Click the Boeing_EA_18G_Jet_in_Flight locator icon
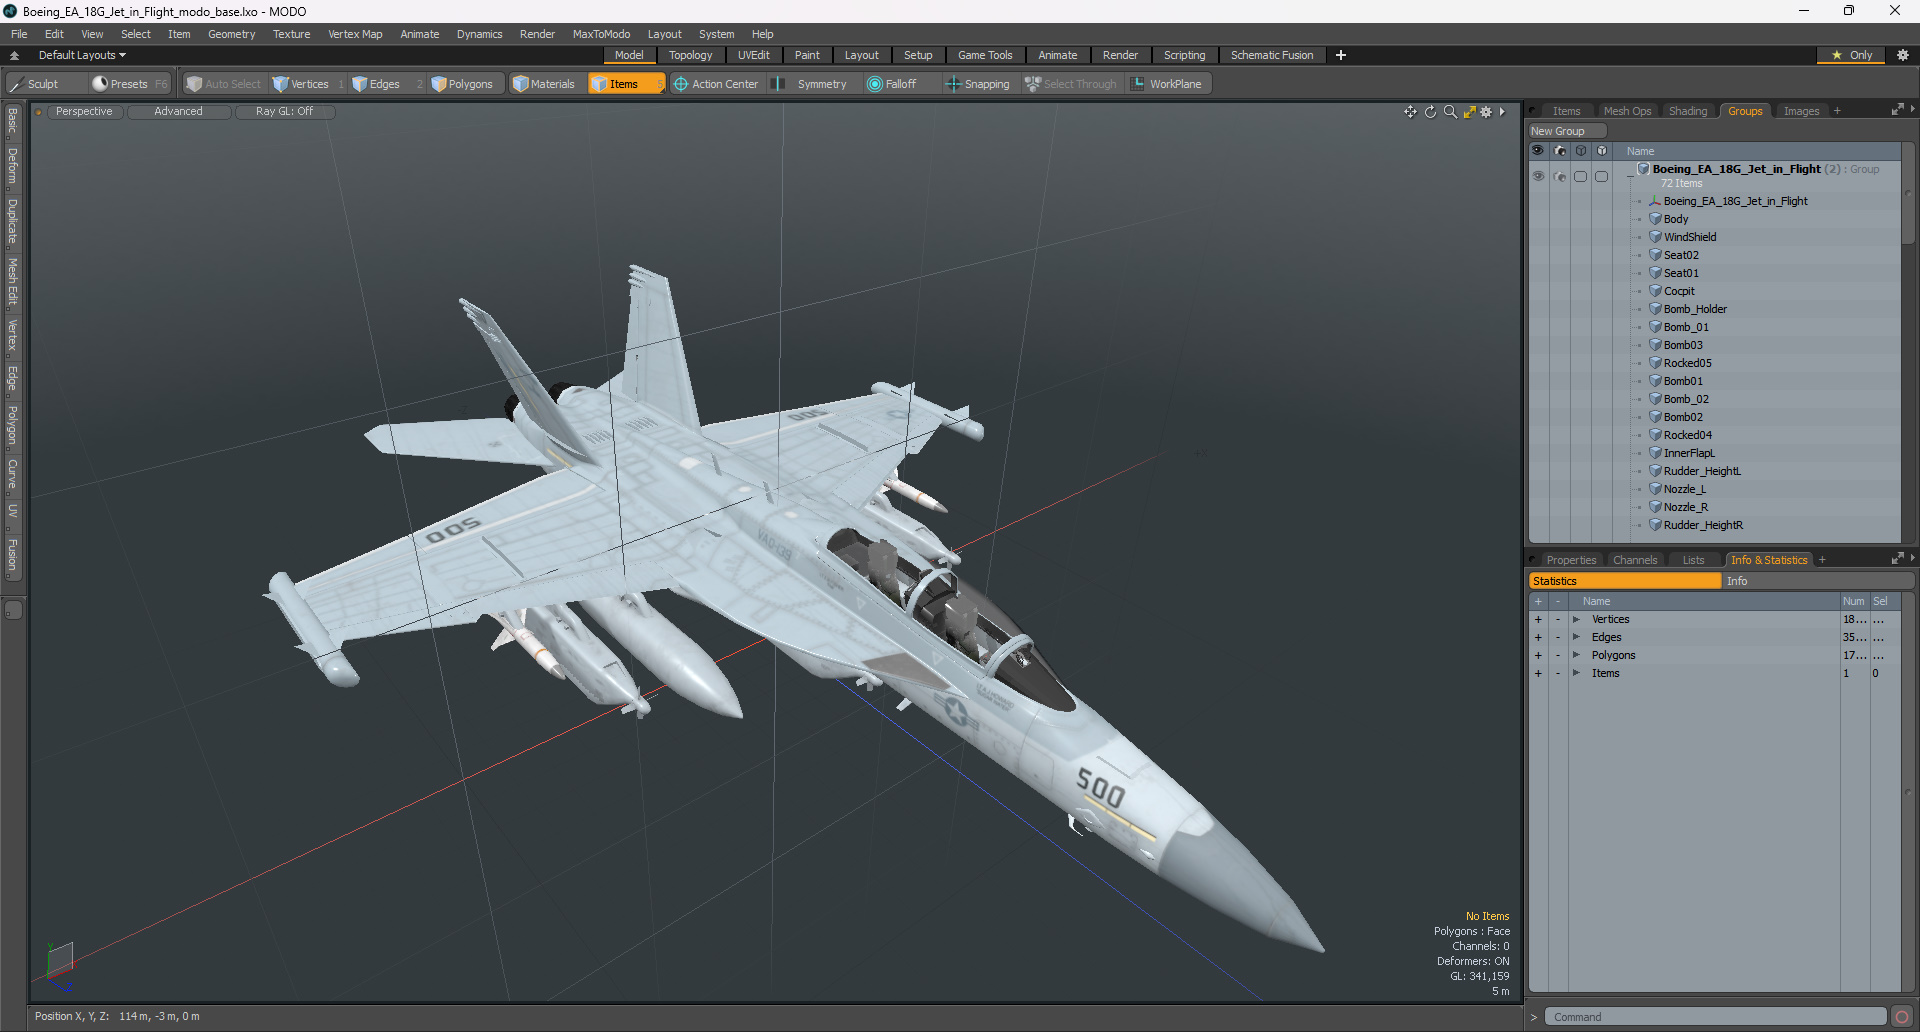The image size is (1920, 1032). (1656, 201)
